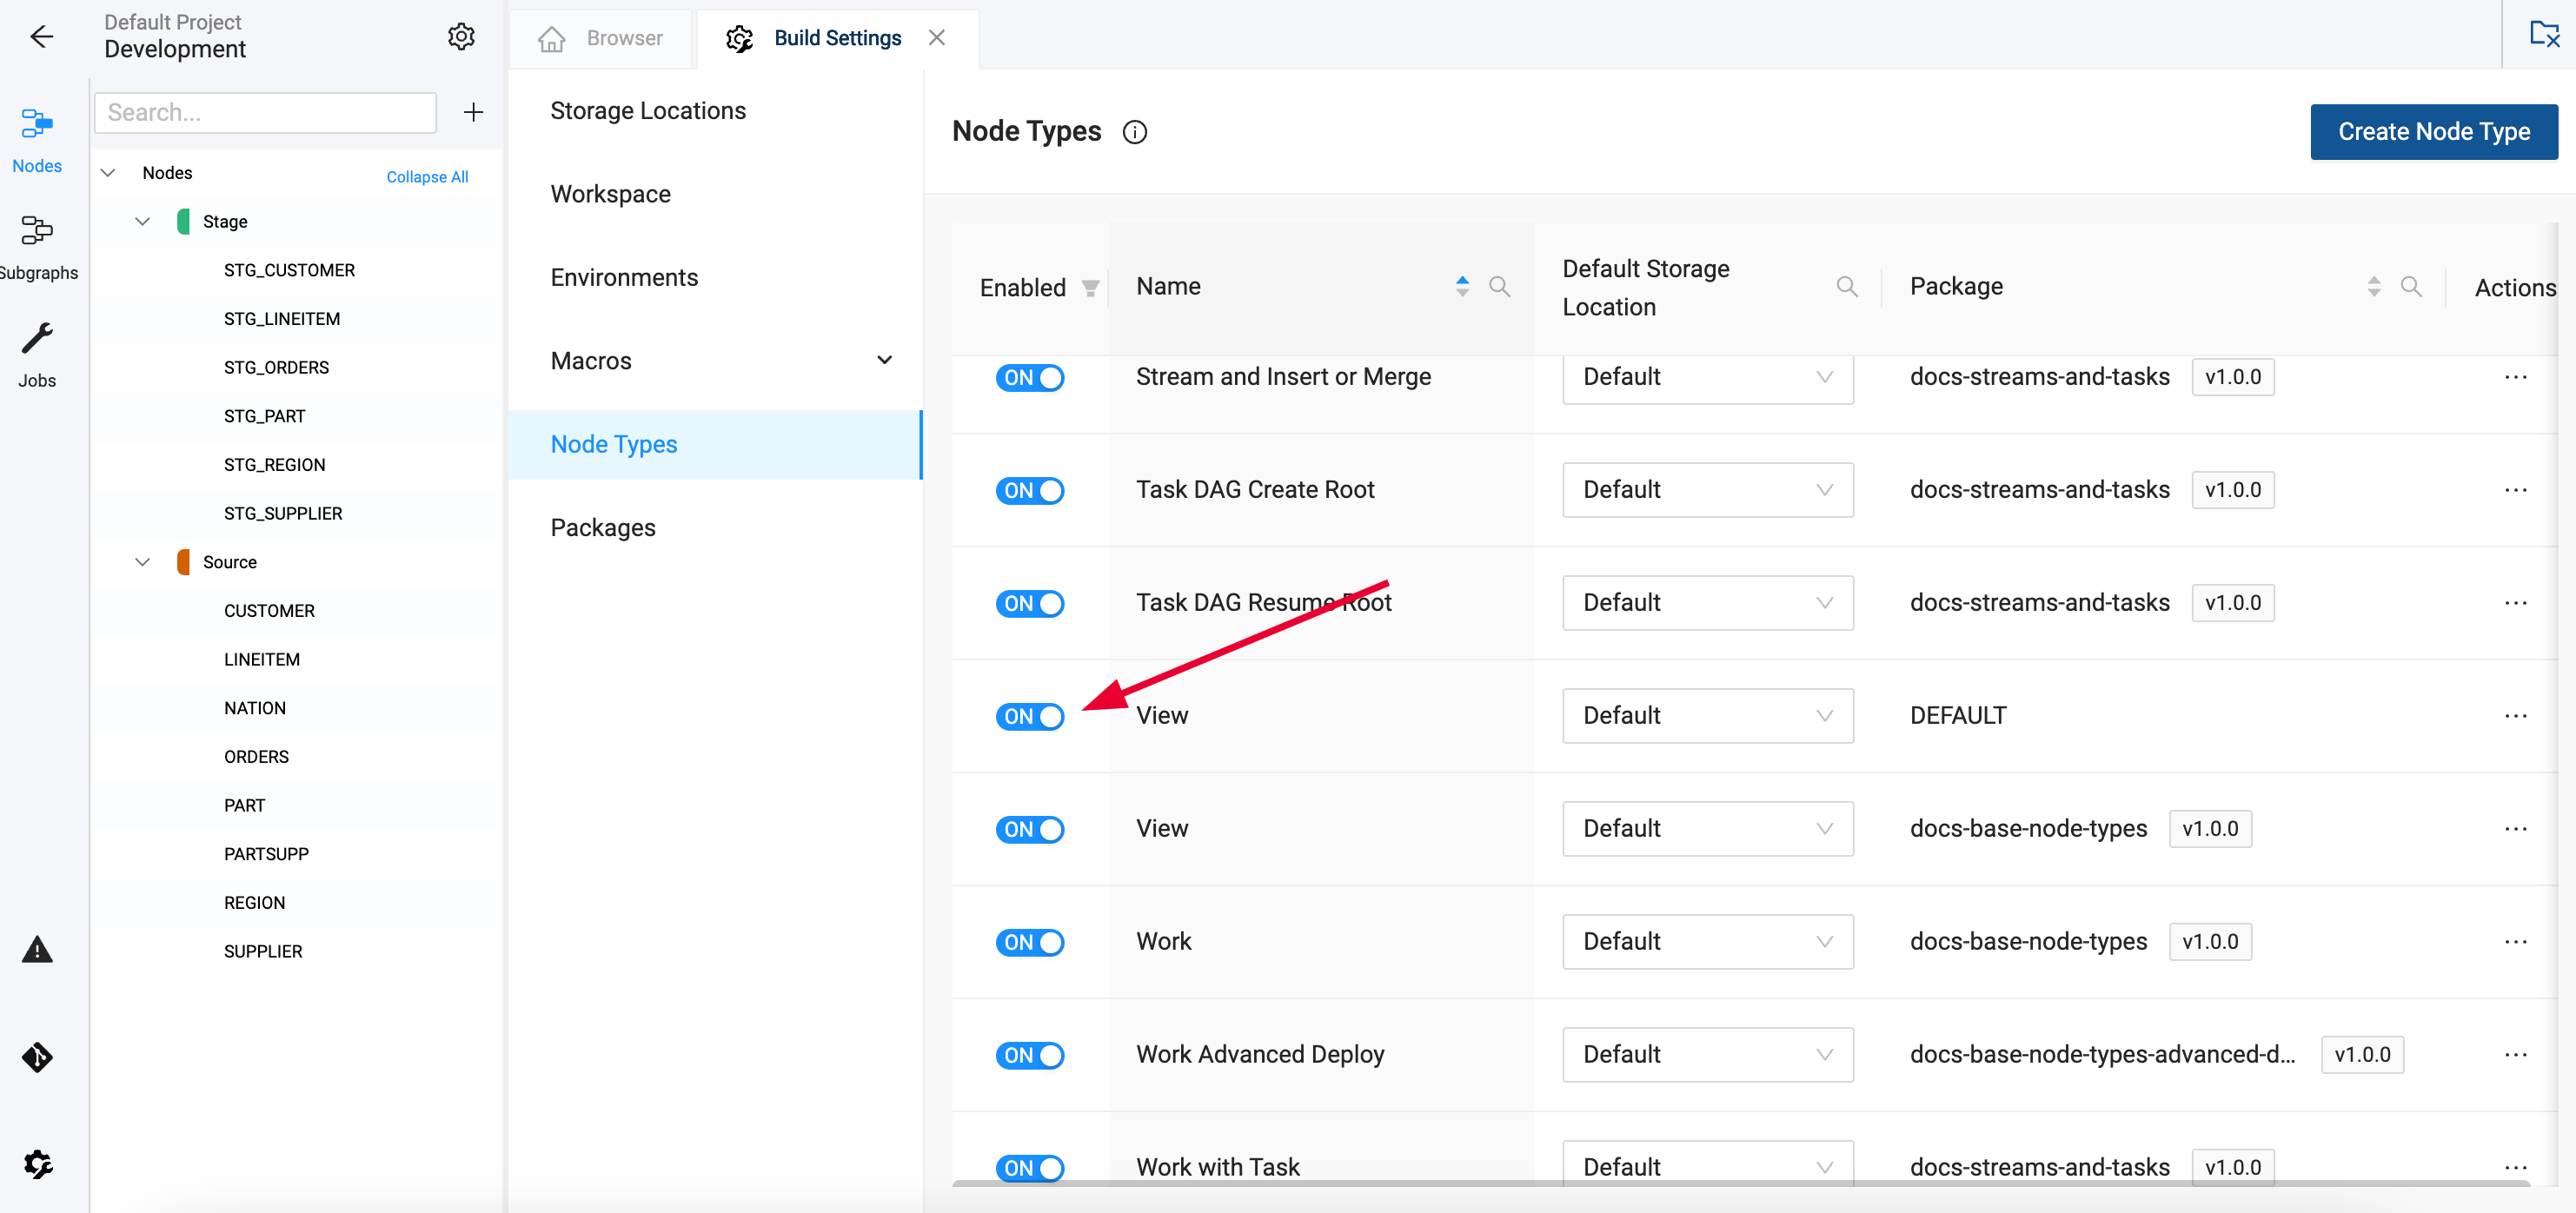
Task: Disable the Task DAG Create Root node type
Action: (1030, 490)
